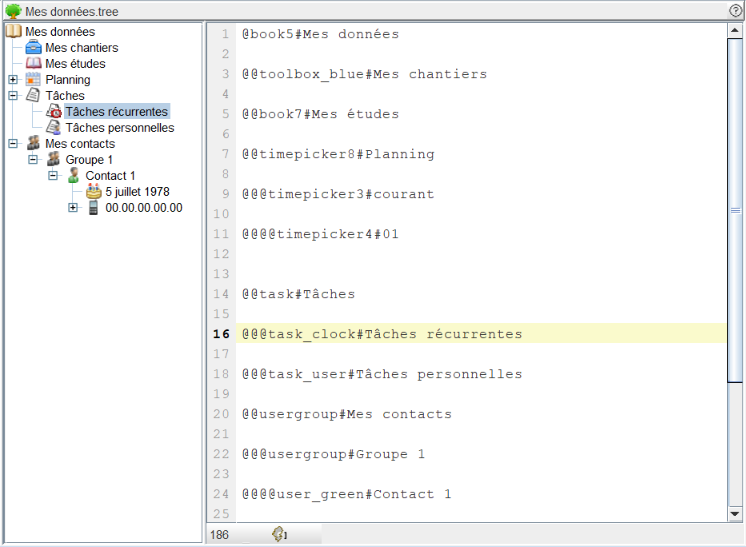Collapse the Groupe 1 node

[x=33, y=159]
